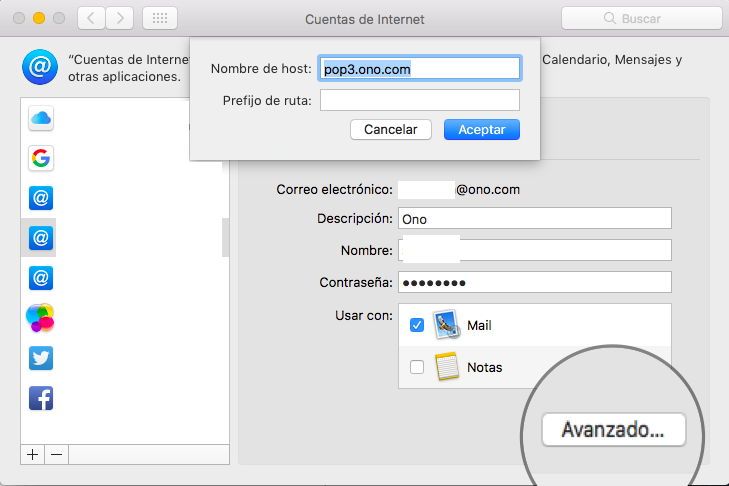This screenshot has height=486, width=729.
Task: Click the Descripción field containing Ono
Action: pos(535,218)
